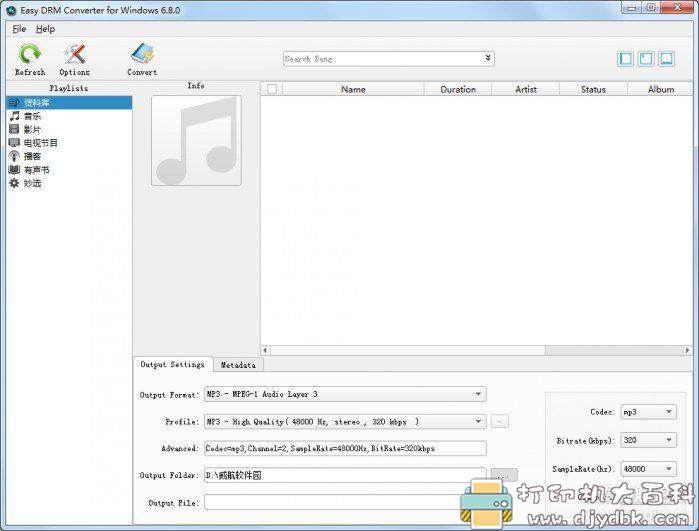Select the third layout view icon
The width and height of the screenshot is (699, 531).
coord(666,59)
